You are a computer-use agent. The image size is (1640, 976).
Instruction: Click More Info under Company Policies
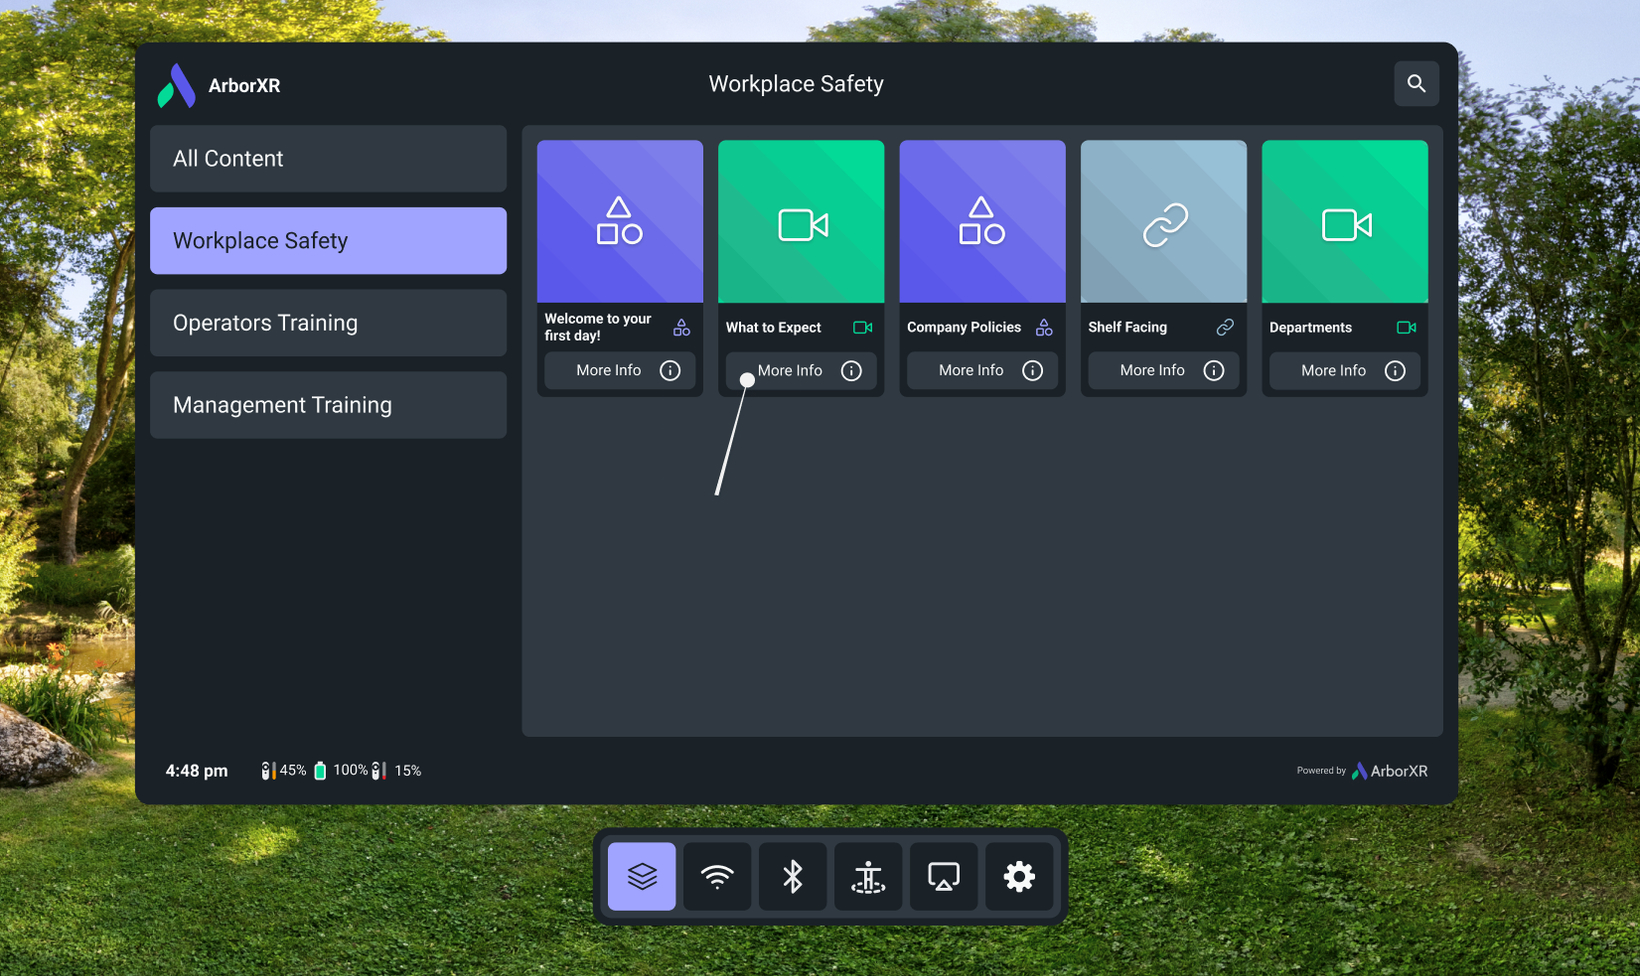[x=982, y=371]
